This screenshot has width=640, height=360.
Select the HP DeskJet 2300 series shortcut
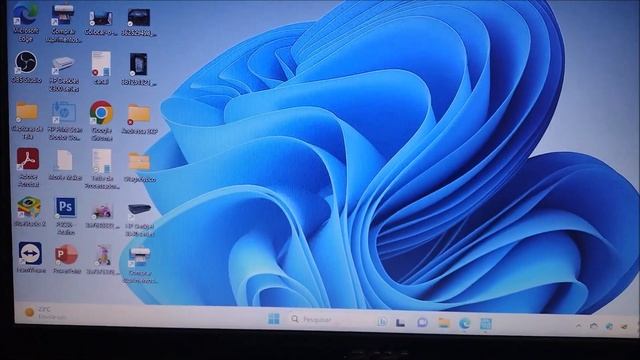coord(63,73)
